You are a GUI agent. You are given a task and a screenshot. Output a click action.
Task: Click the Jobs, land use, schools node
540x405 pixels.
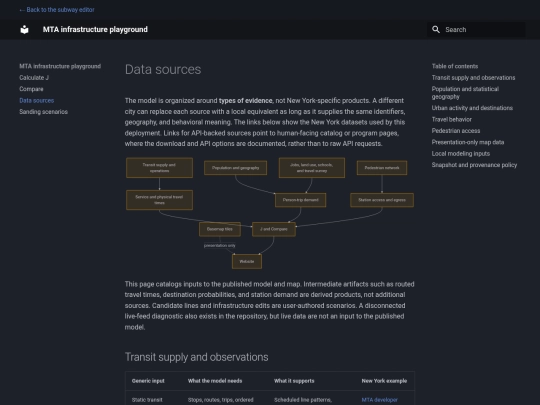point(312,168)
